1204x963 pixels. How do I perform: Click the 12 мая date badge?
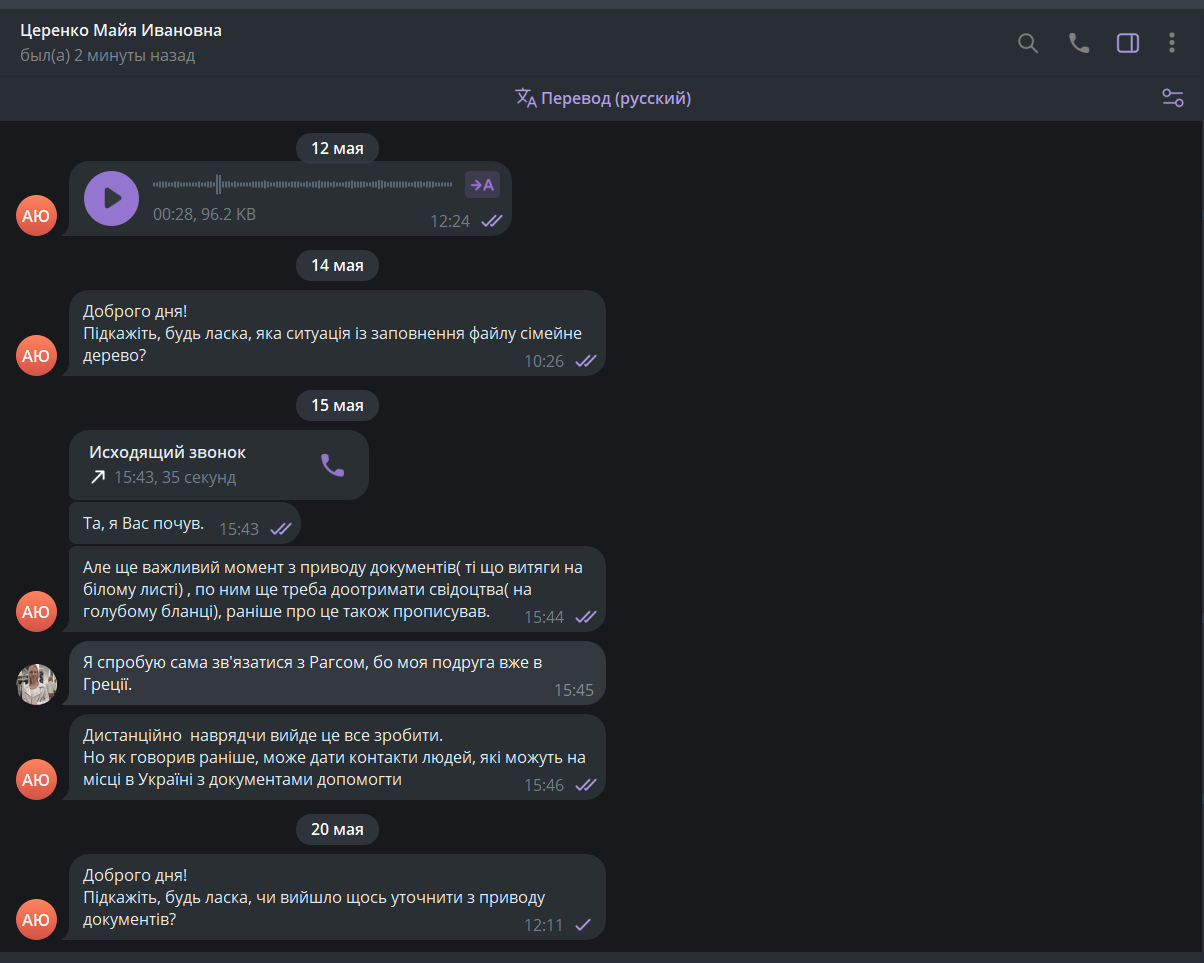click(337, 149)
